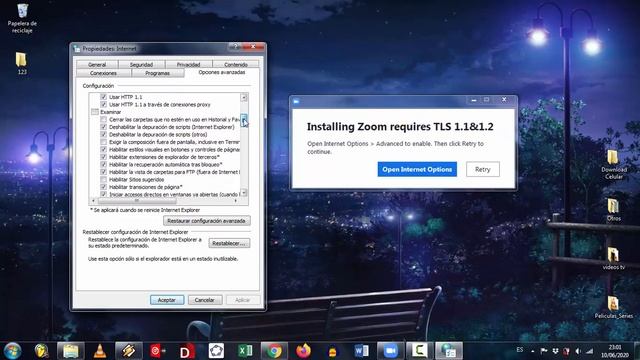Open the Winamp lightning taskbar icon
640x360 pixels.
click(129, 351)
